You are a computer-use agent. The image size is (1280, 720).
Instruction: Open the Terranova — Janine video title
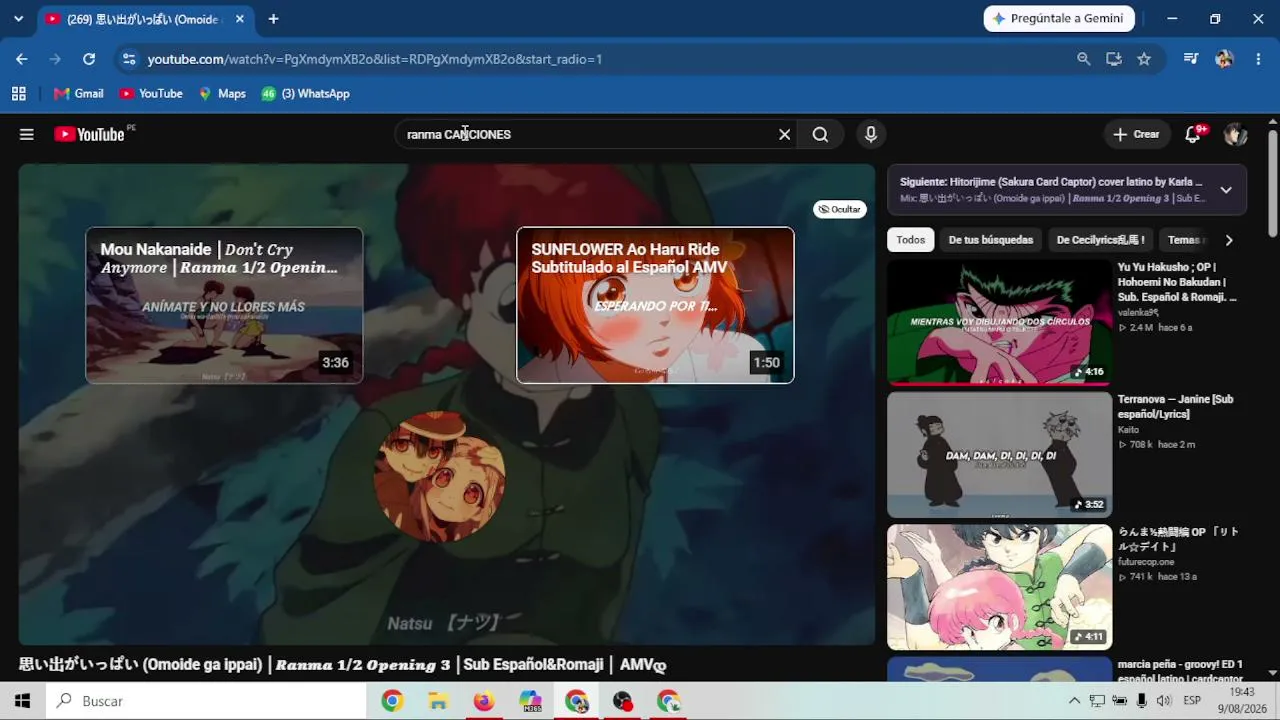(x=1176, y=407)
